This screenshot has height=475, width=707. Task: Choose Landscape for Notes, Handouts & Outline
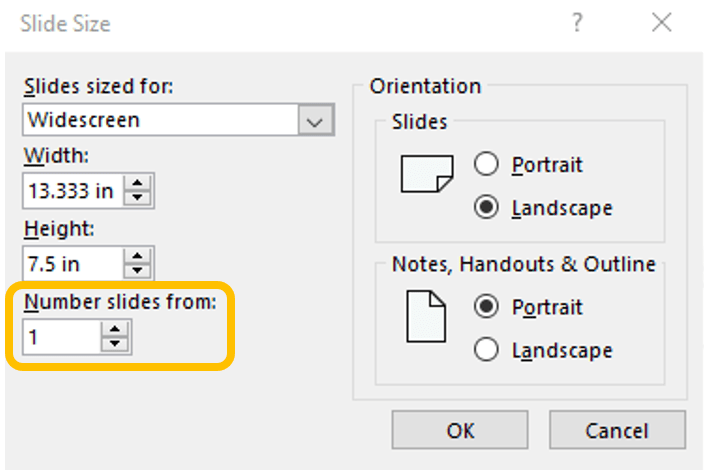(487, 350)
